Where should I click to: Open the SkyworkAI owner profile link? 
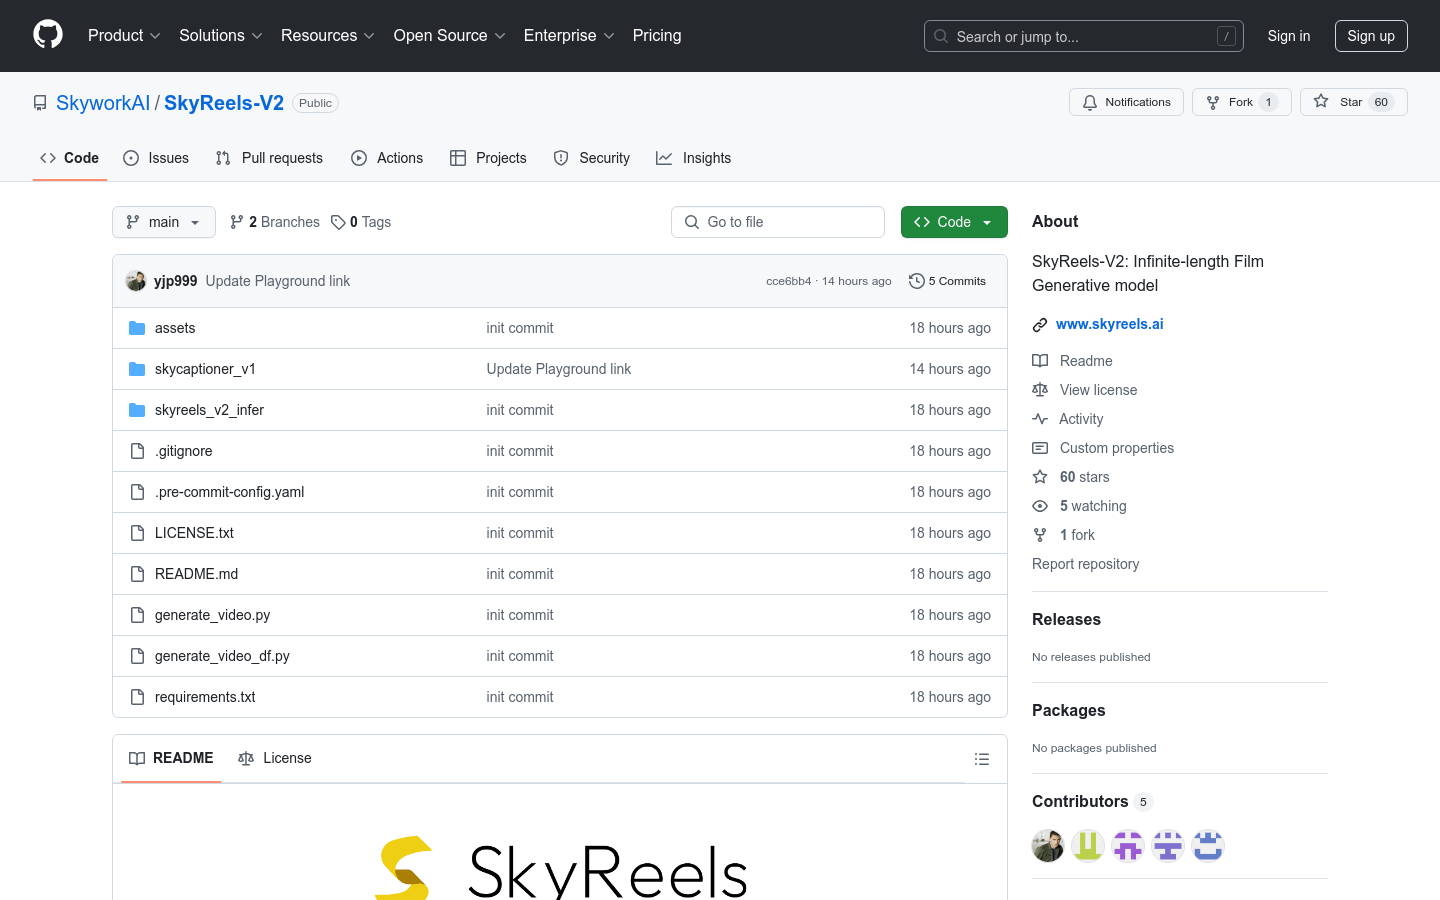(x=103, y=103)
